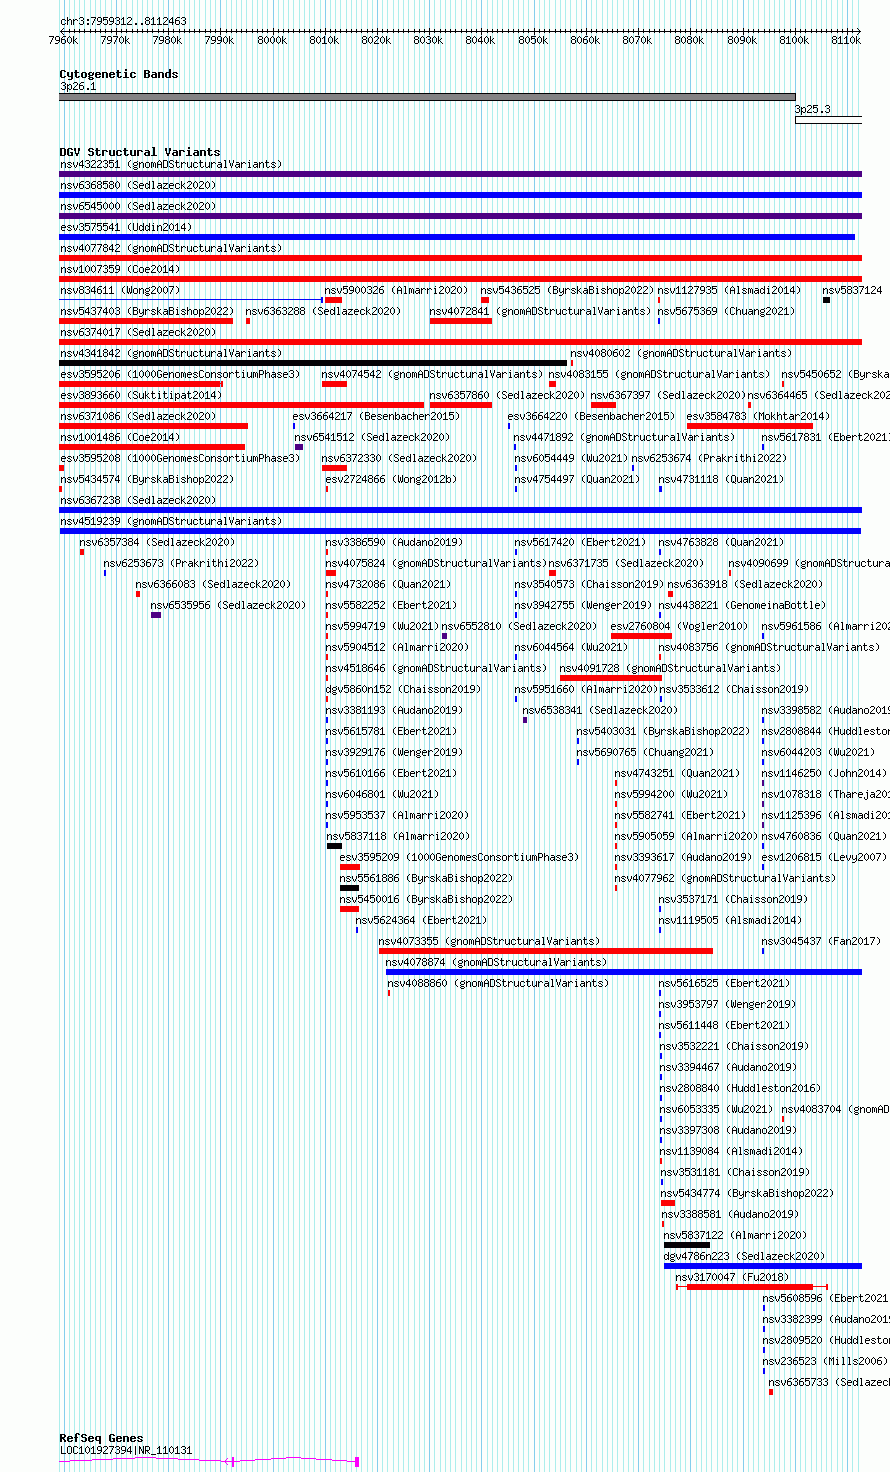Open variant esv3893660 (Suktitipat2014) label

tap(141, 395)
